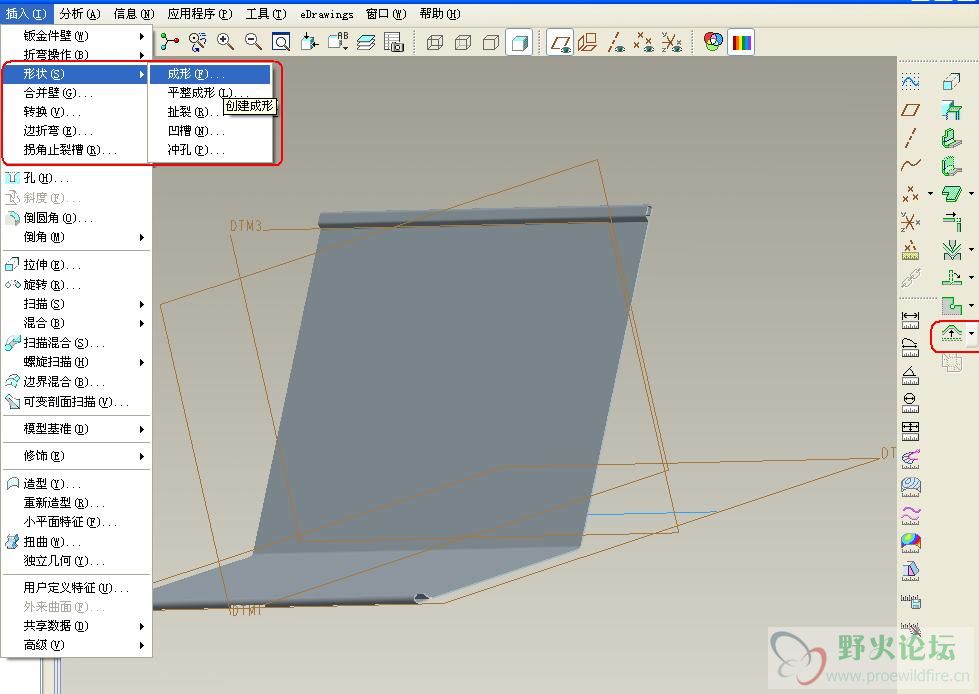Click the Form tool icon
The image size is (979, 694).
tap(951, 333)
